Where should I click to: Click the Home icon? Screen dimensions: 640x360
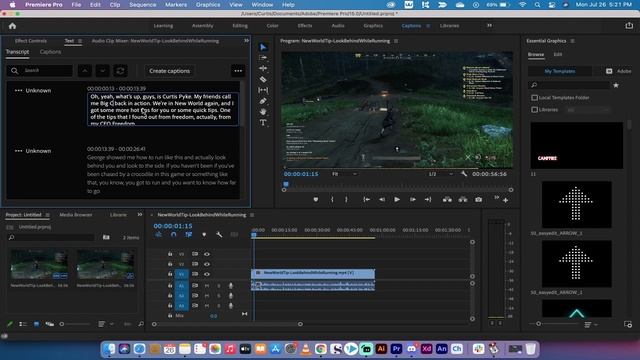[x=12, y=26]
